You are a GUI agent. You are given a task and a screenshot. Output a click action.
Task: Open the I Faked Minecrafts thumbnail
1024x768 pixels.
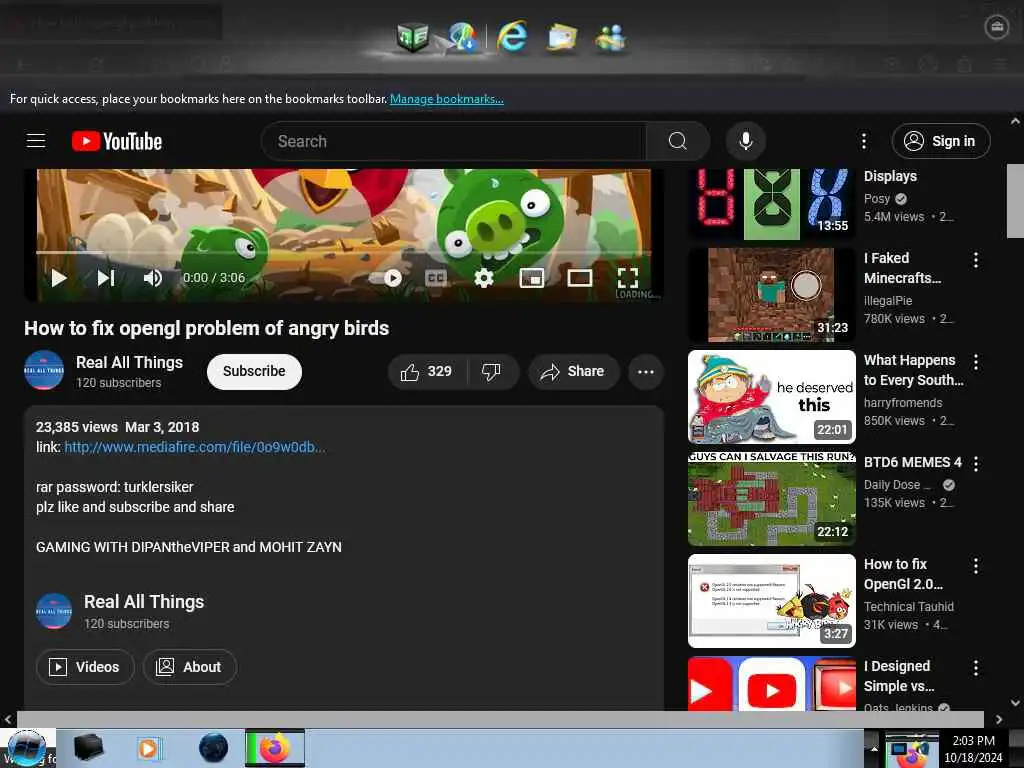tap(771, 295)
